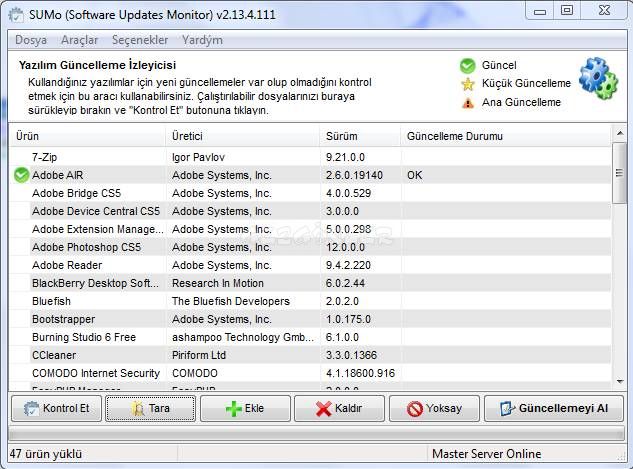
Task: Click version 3.3.0.1366 cell
Action: (351, 355)
